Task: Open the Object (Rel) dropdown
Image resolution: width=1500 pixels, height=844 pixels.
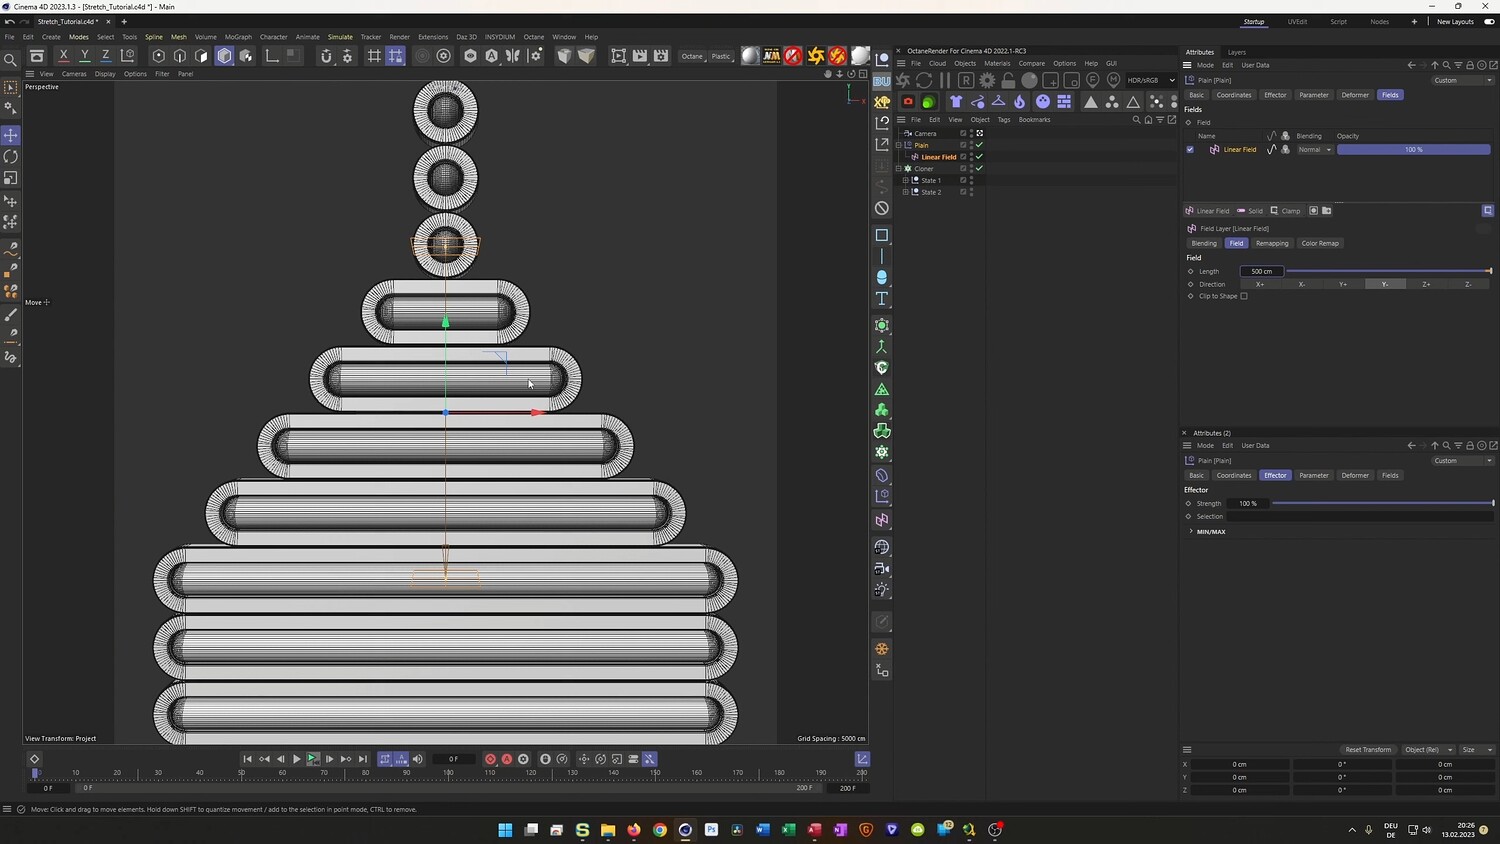Action: pos(1428,750)
